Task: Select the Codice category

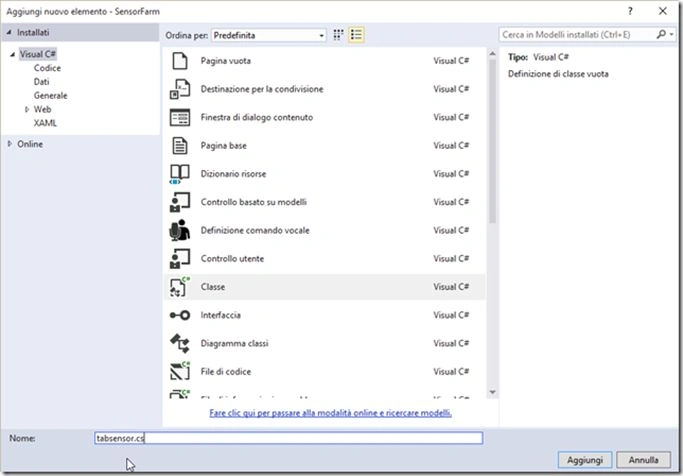Action: click(47, 68)
